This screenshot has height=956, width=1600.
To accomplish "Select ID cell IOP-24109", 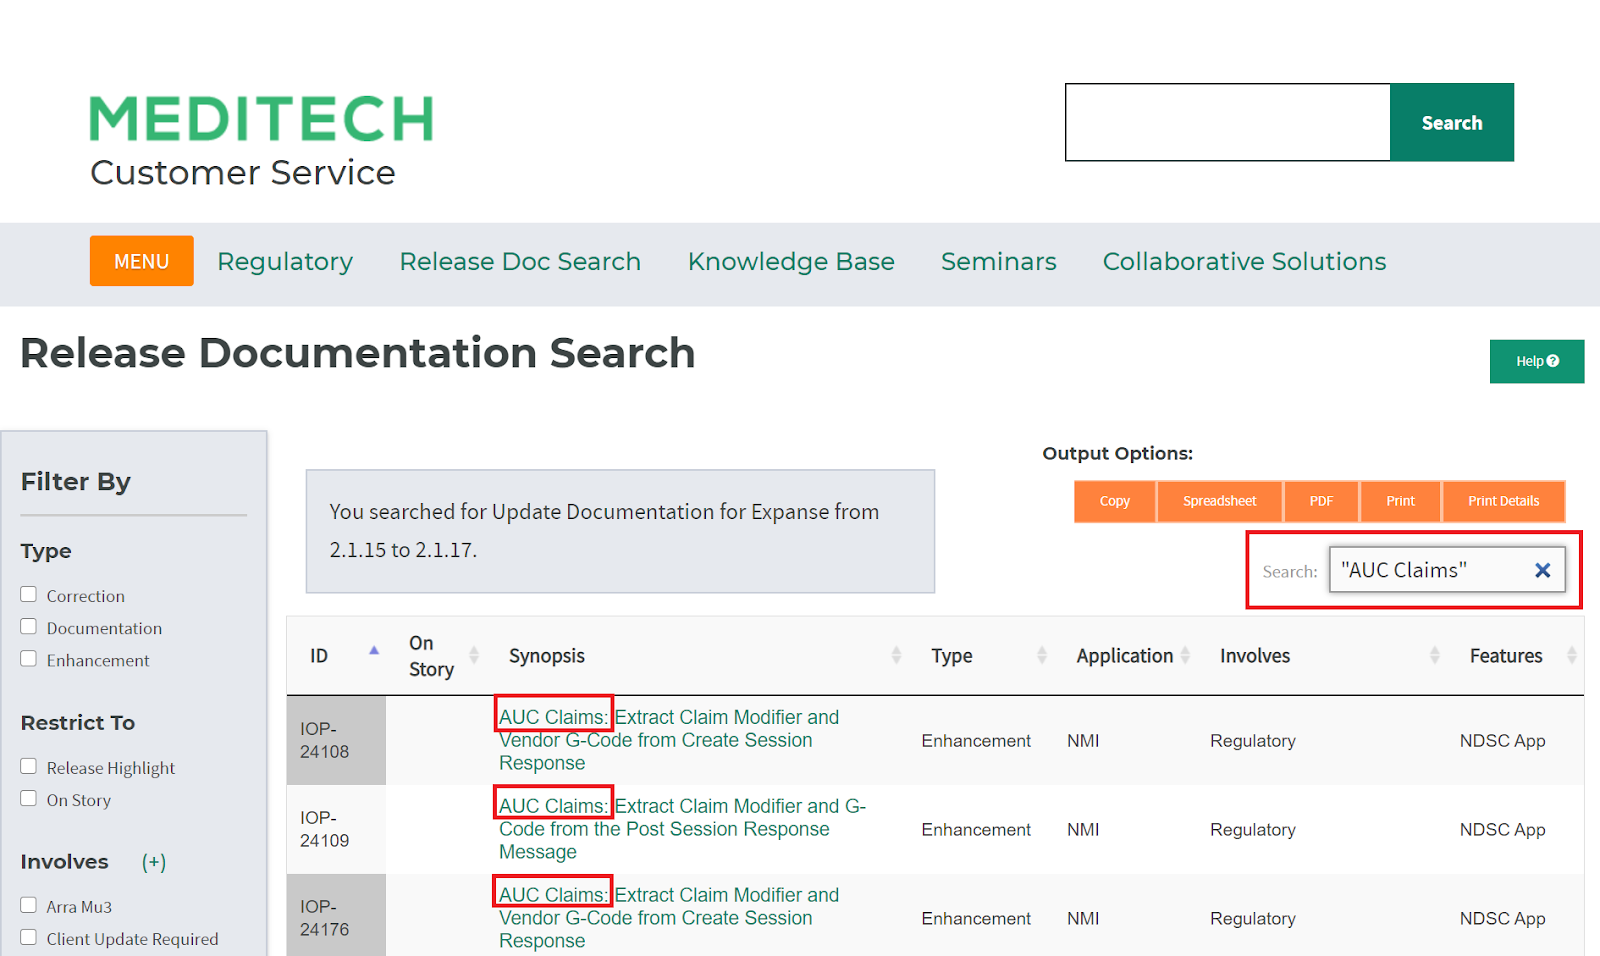I will pyautogui.click(x=335, y=829).
